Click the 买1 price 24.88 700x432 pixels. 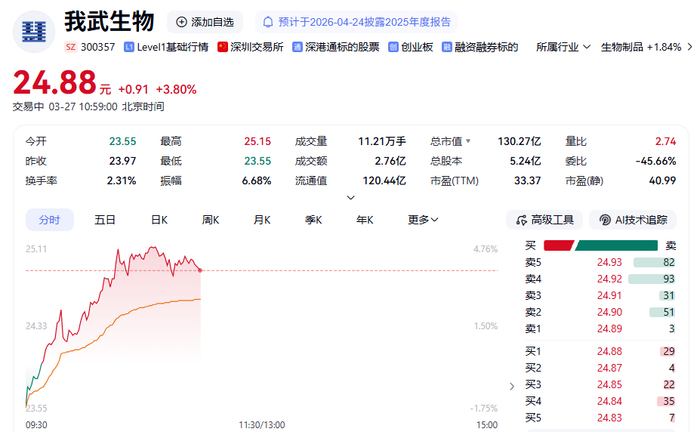609,352
